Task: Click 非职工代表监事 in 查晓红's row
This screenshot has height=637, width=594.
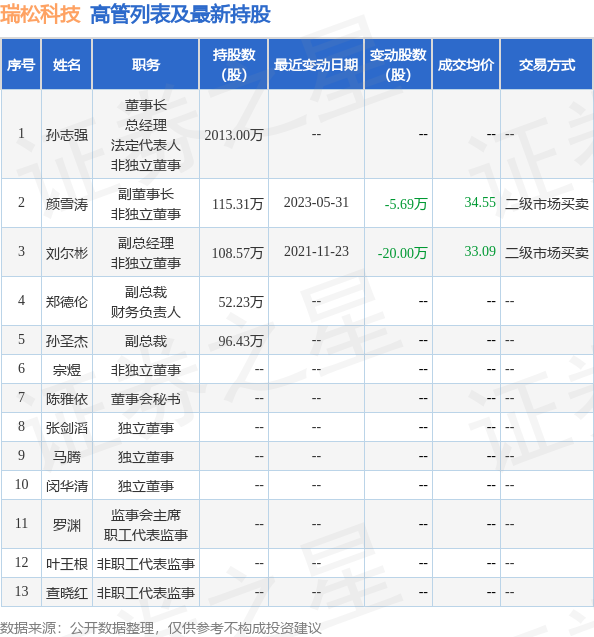Action: coord(146,593)
